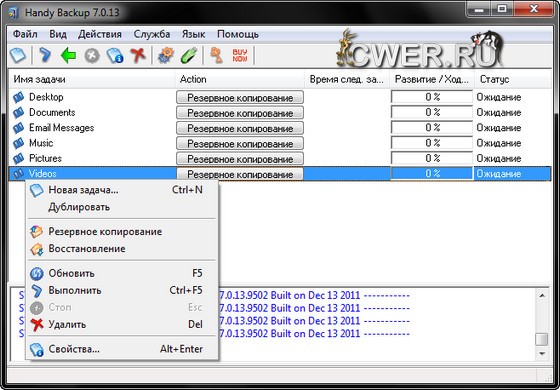Choose Новая задача... in context menu

122,190
